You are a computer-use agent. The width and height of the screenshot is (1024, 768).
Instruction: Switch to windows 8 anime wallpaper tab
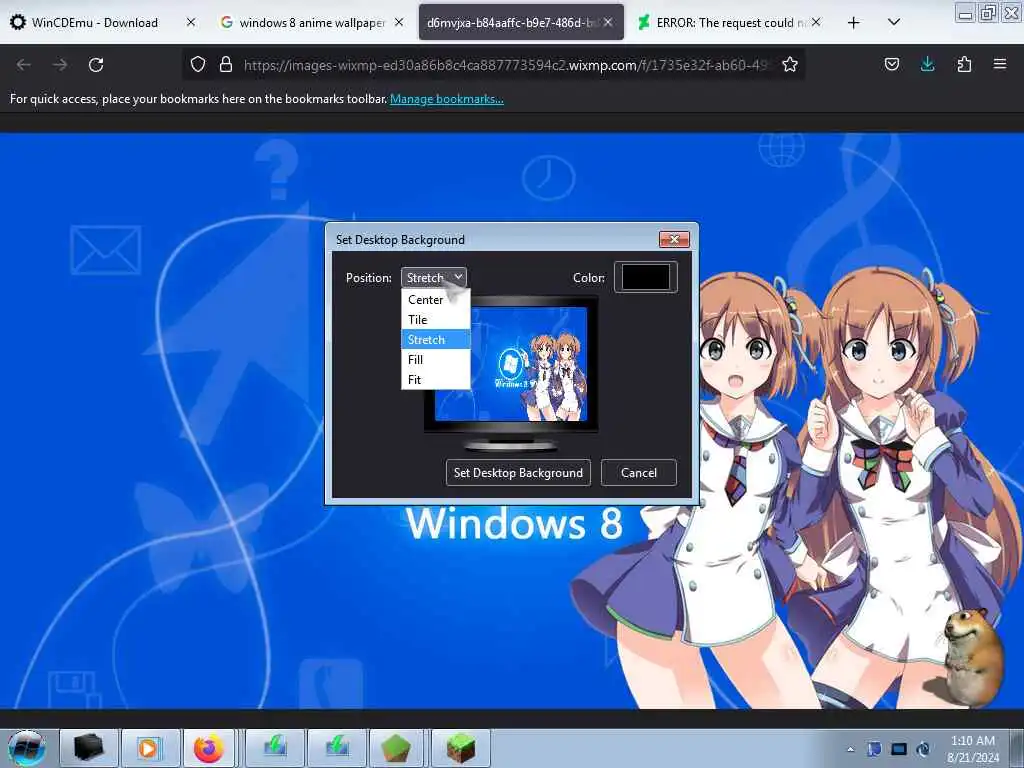(310, 22)
